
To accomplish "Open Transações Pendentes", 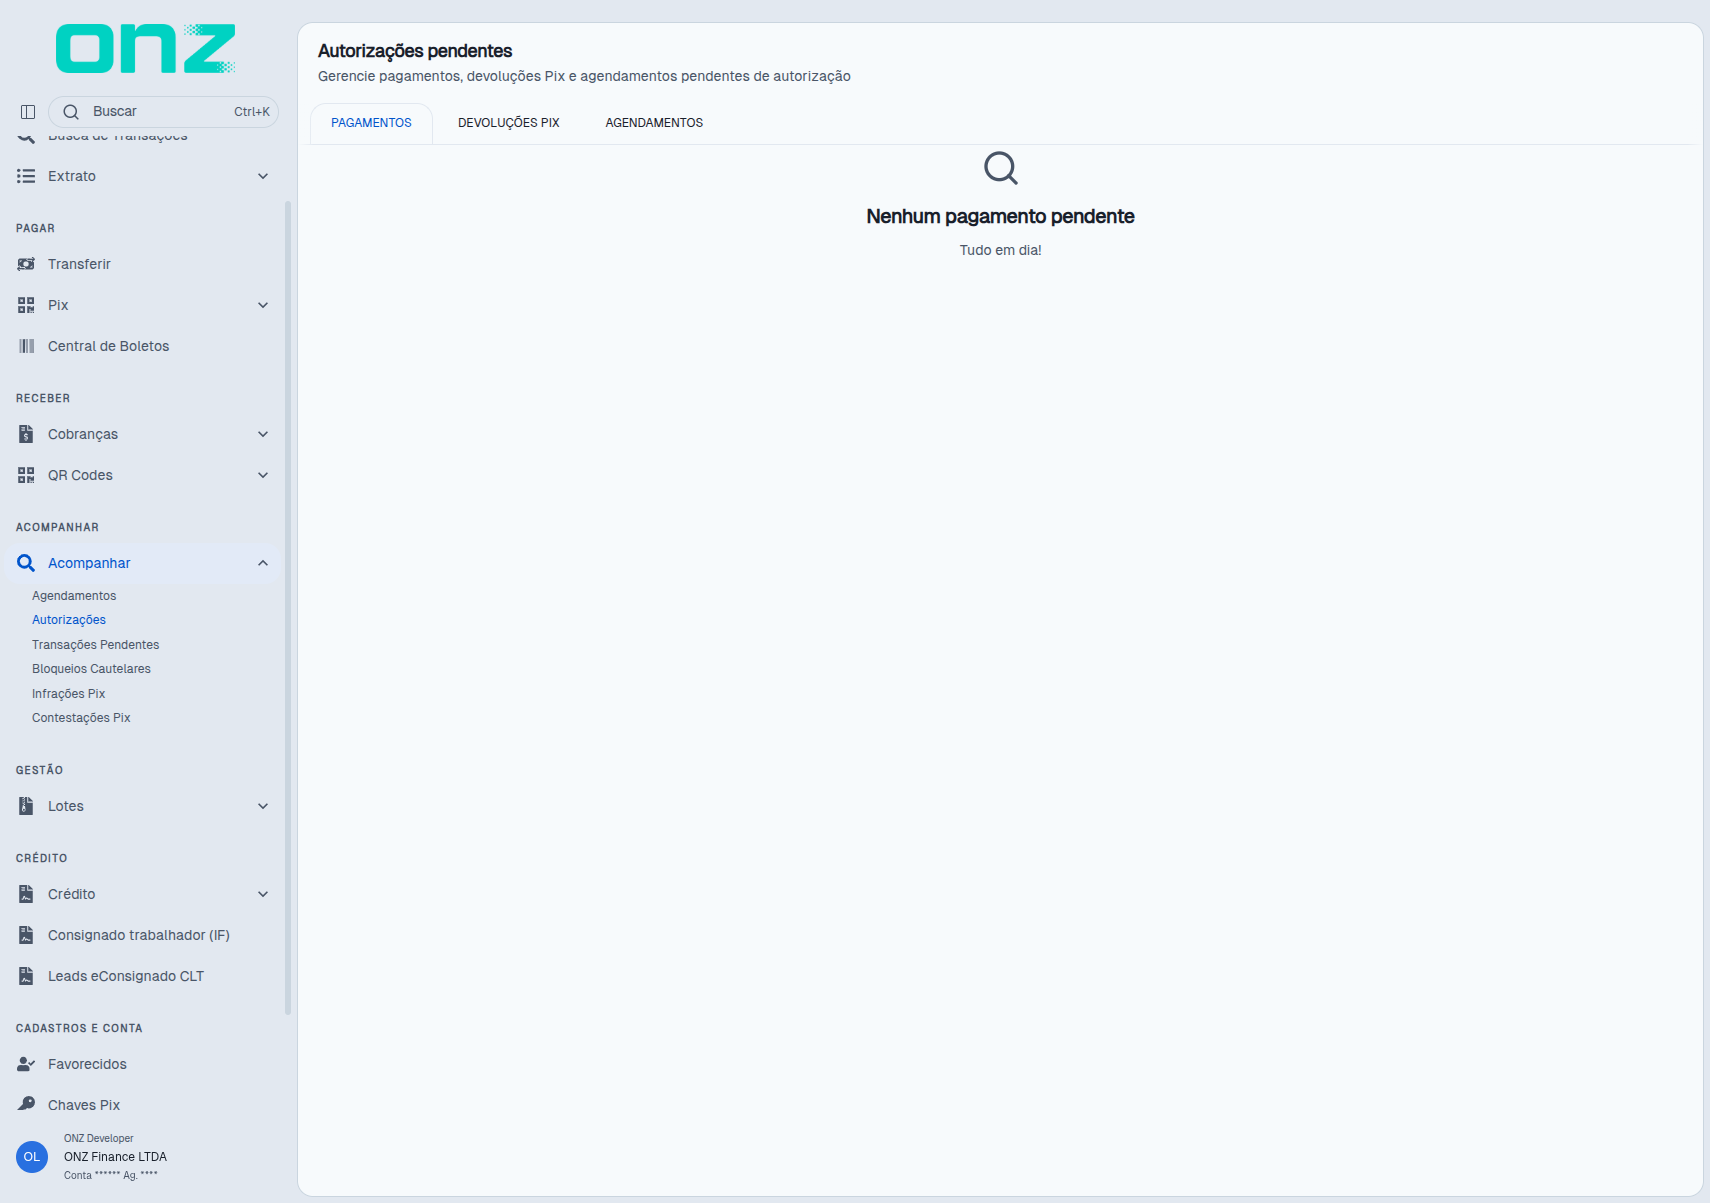I will [95, 645].
